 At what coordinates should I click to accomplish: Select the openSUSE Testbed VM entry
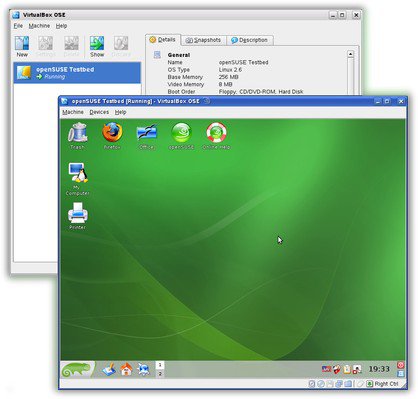[77, 73]
